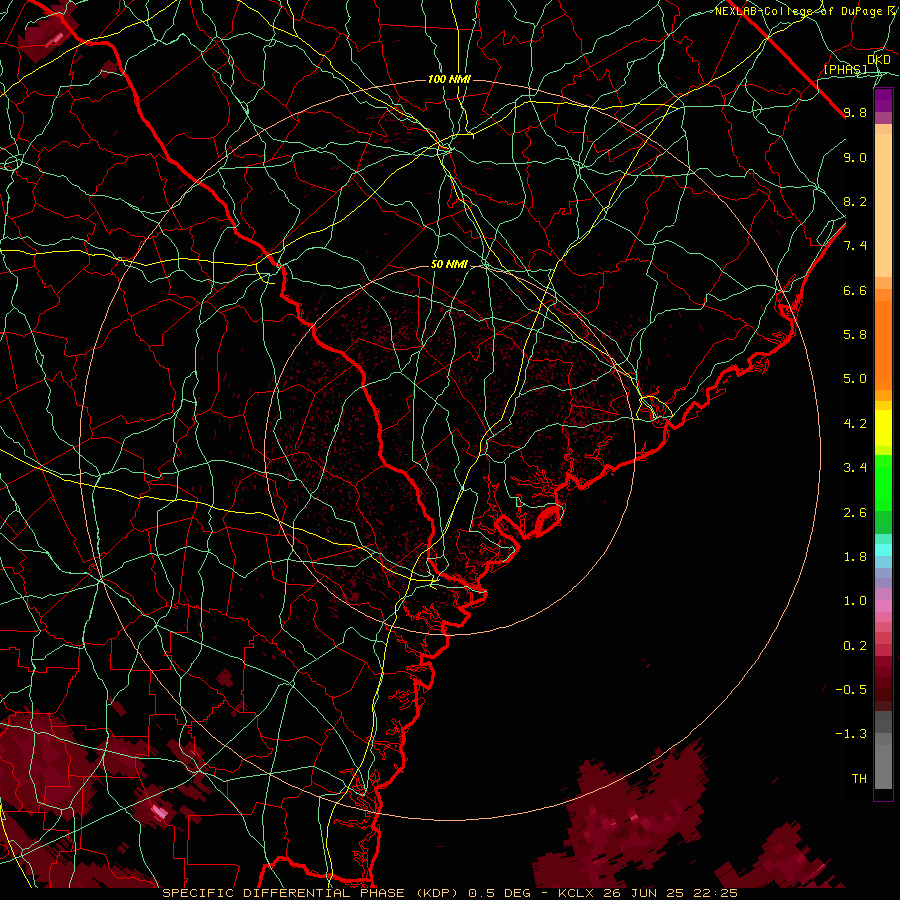Click the 8.2 value on KDP scale
The image size is (900, 900).
click(855, 201)
